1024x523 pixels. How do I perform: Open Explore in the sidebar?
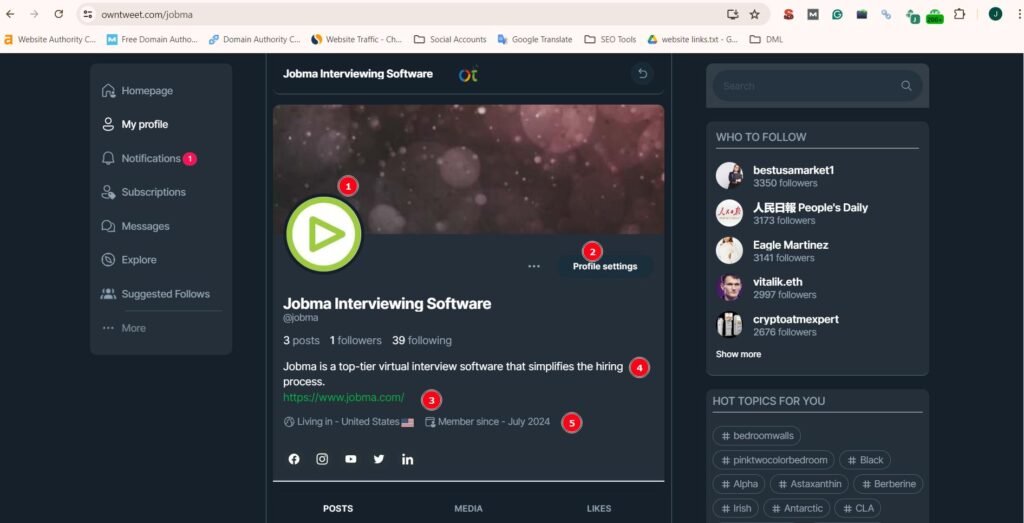pos(129,260)
